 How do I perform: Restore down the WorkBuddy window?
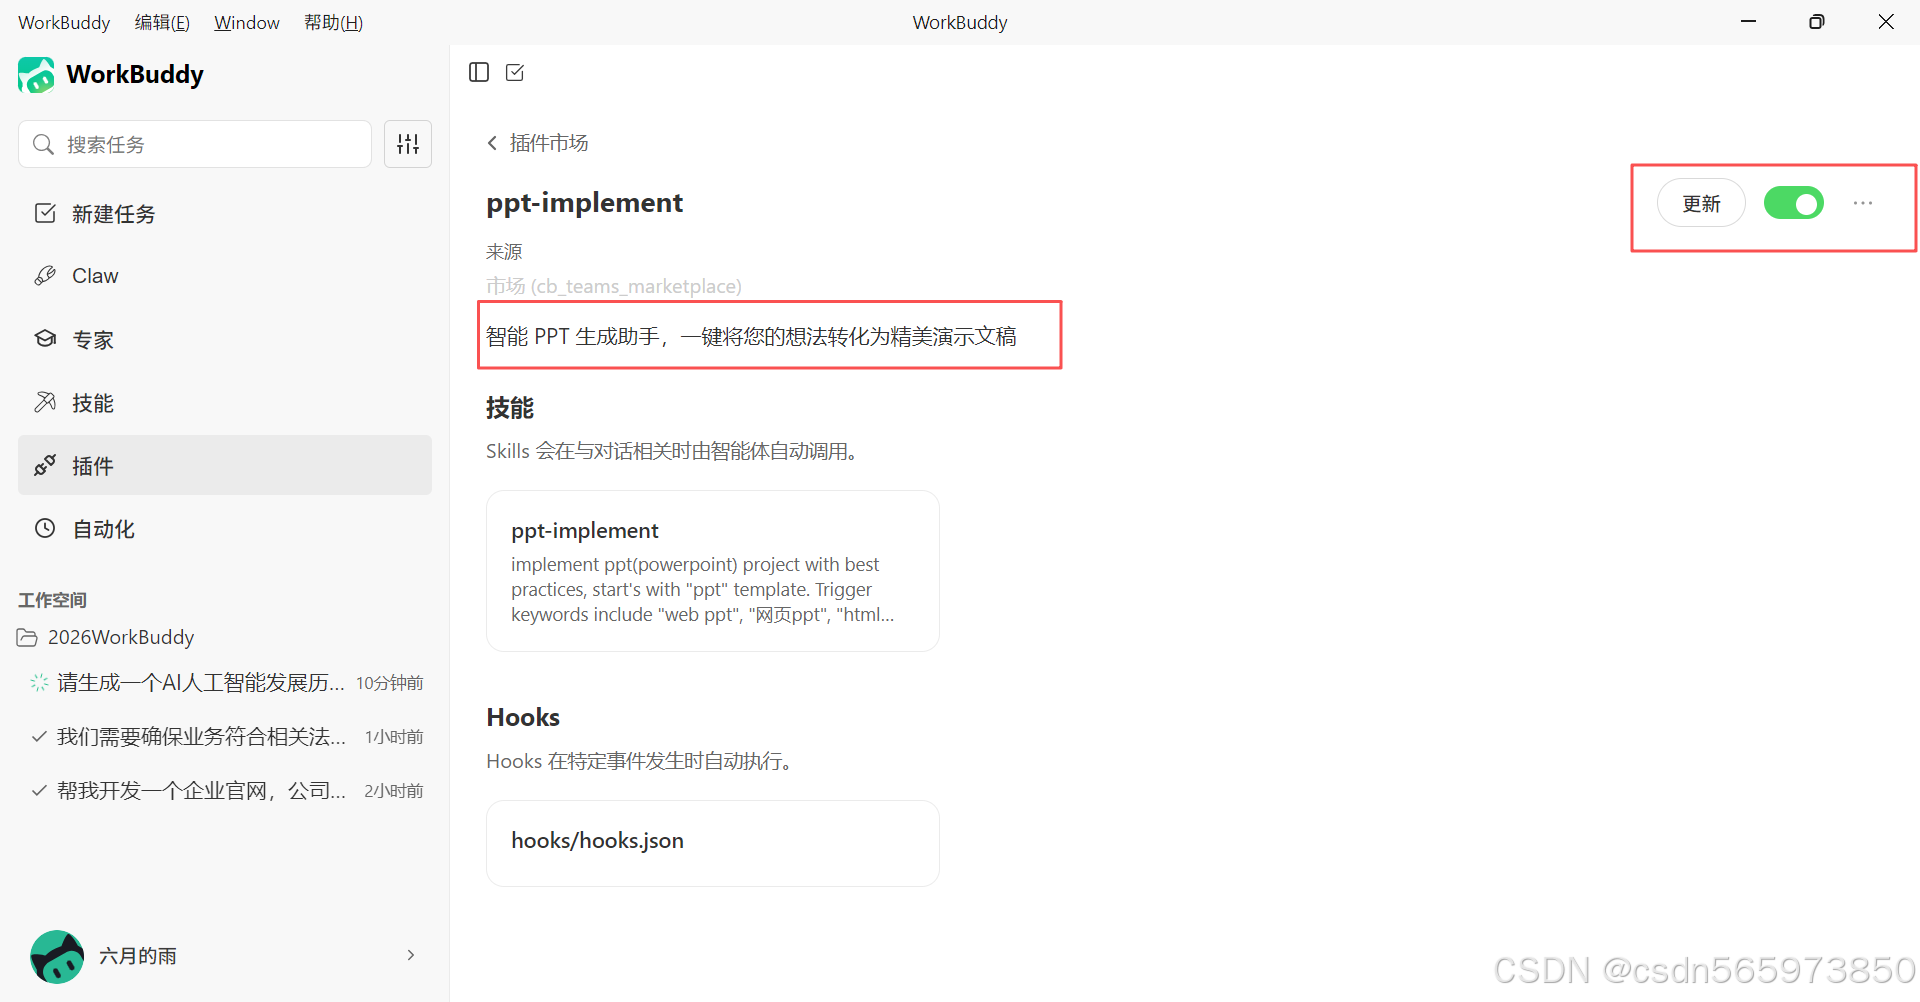pyautogui.click(x=1817, y=22)
